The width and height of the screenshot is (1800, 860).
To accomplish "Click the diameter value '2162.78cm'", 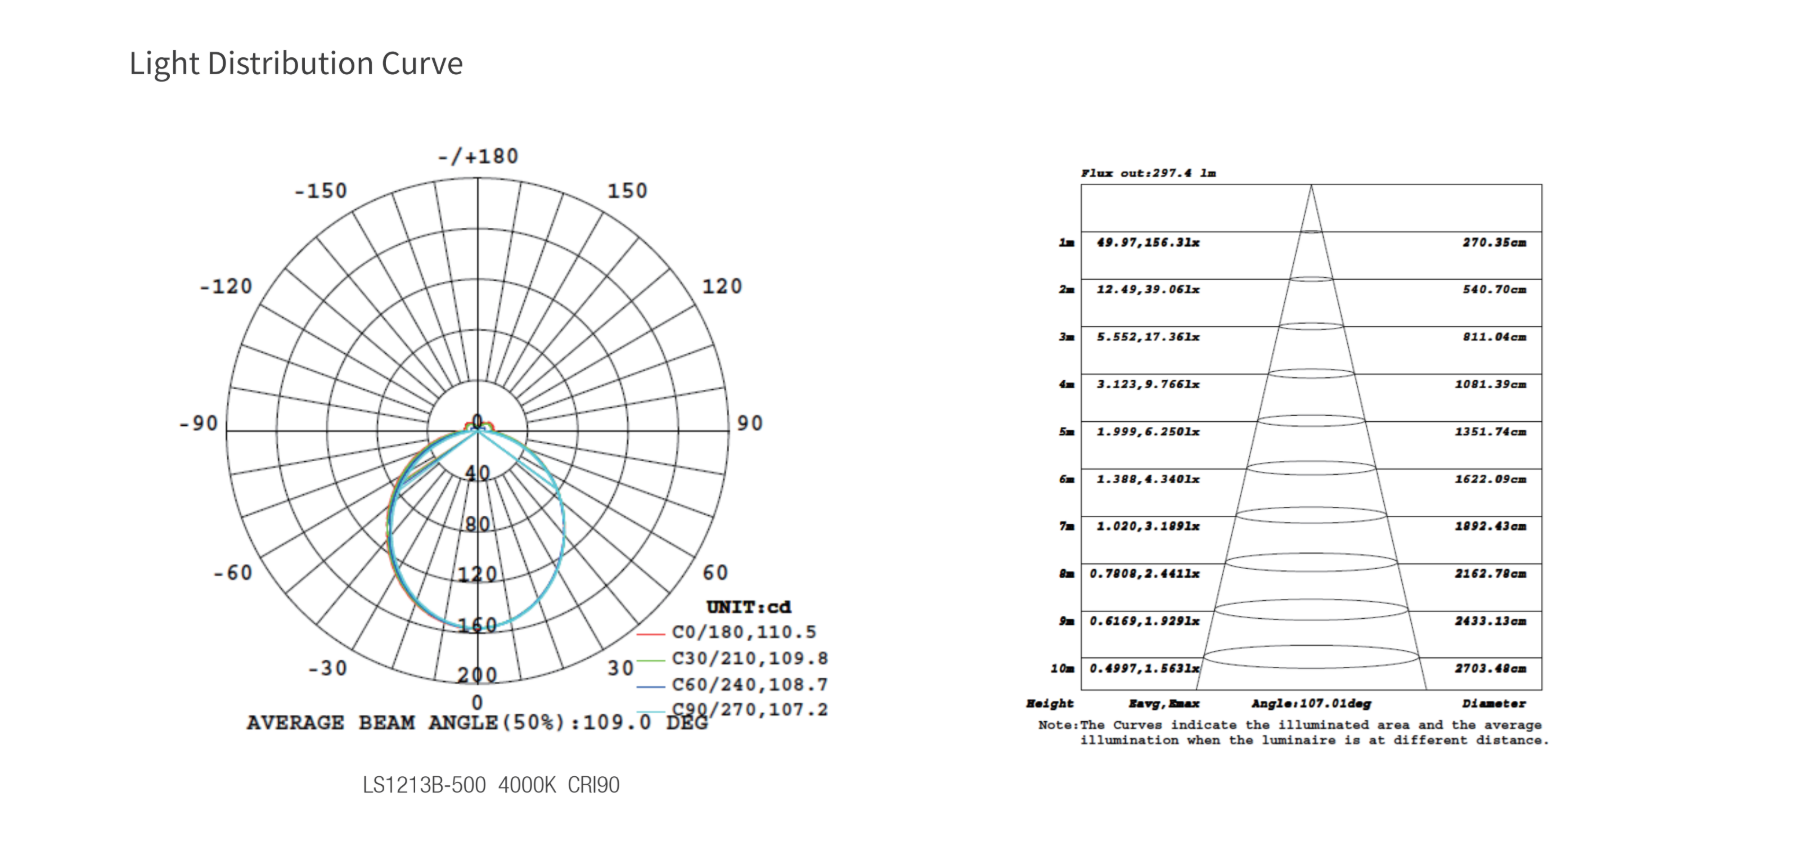I will tap(1490, 574).
